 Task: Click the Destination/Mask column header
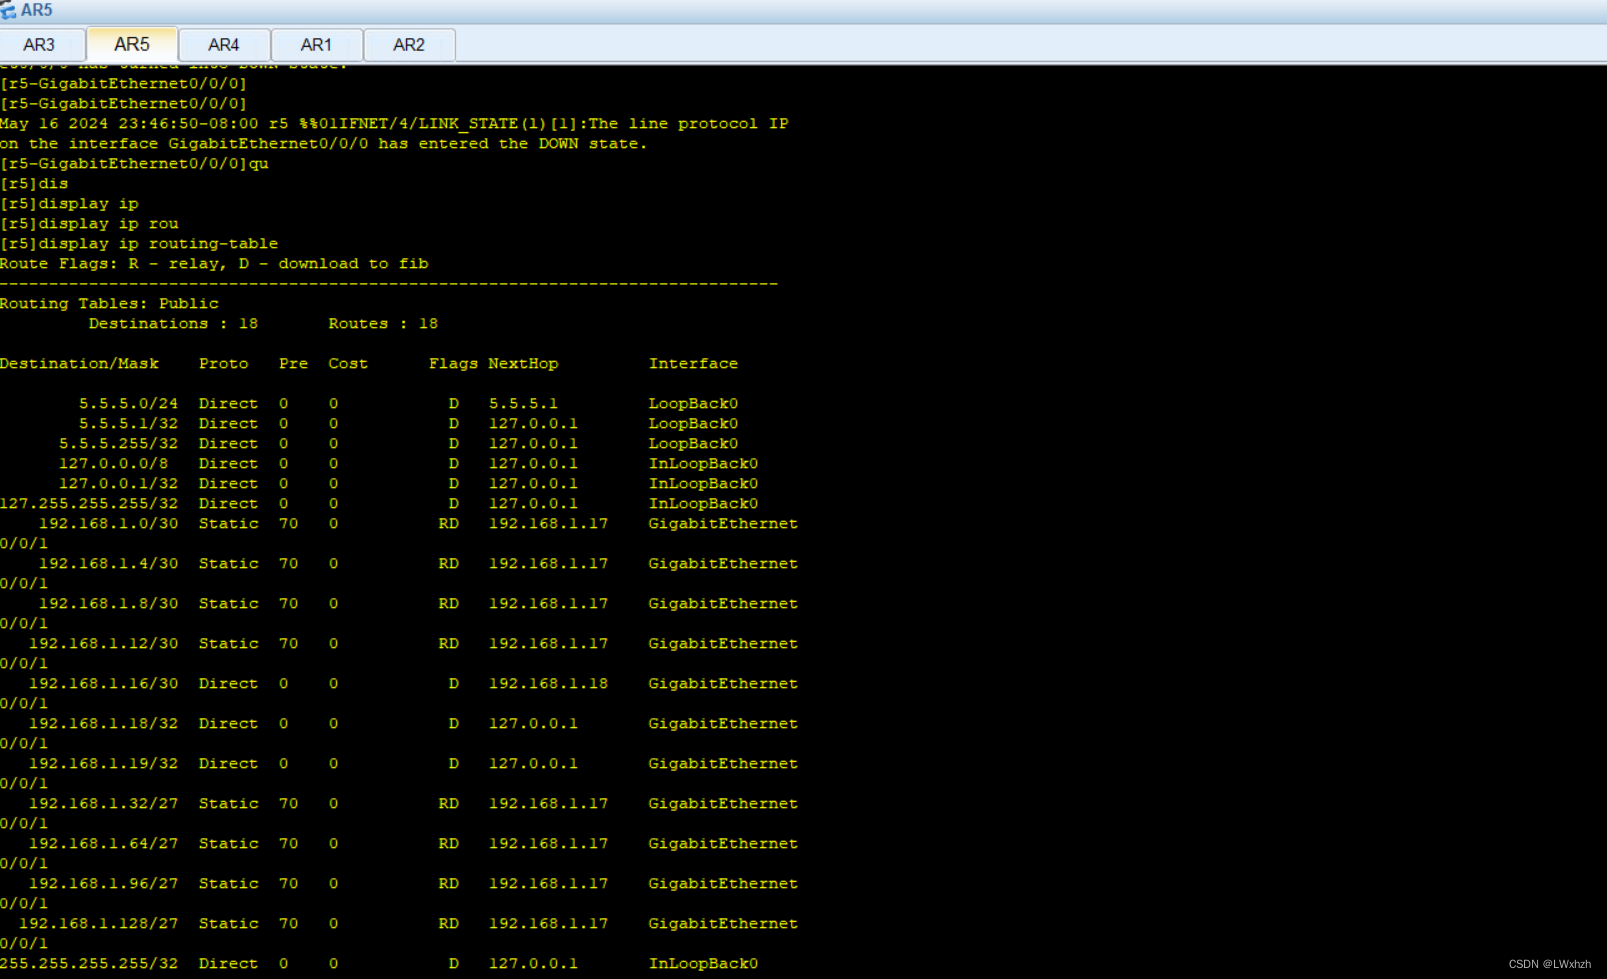(x=79, y=364)
